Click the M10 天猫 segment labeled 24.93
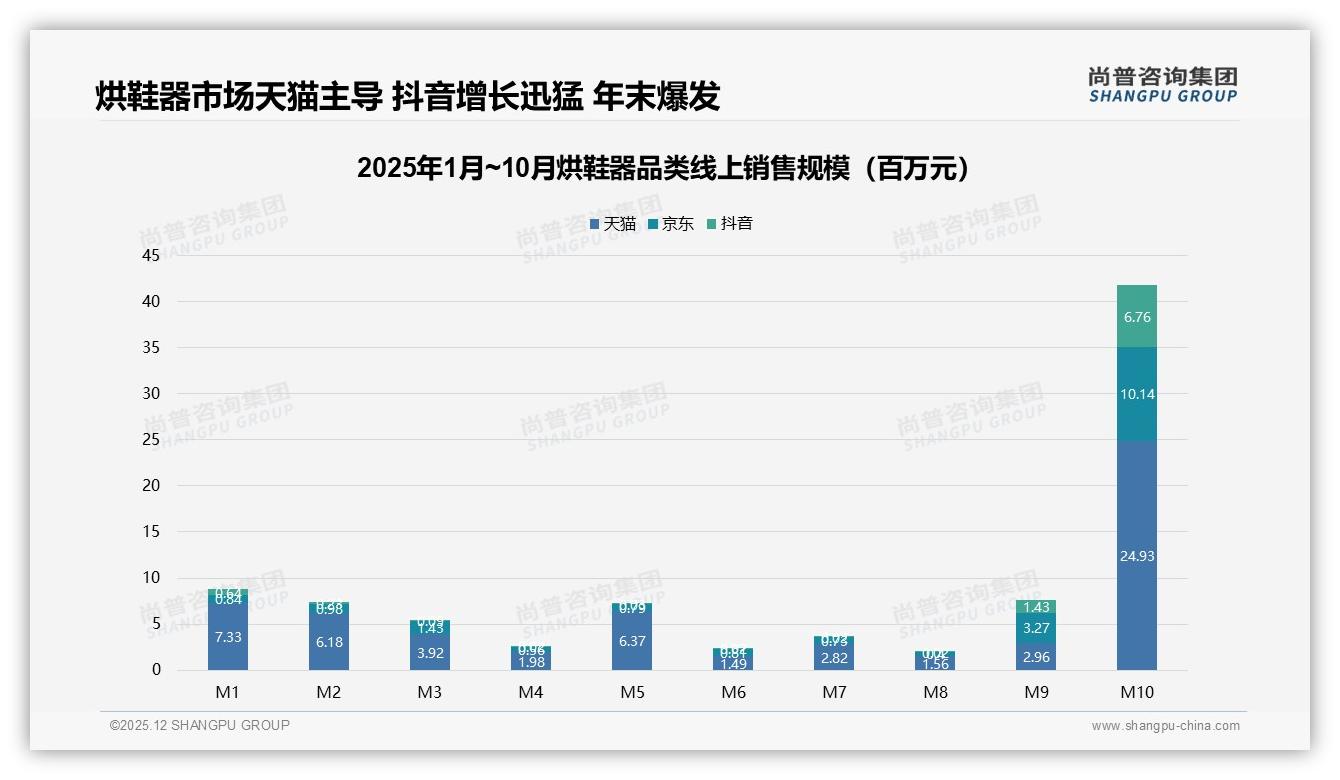The image size is (1340, 780). pos(1136,555)
